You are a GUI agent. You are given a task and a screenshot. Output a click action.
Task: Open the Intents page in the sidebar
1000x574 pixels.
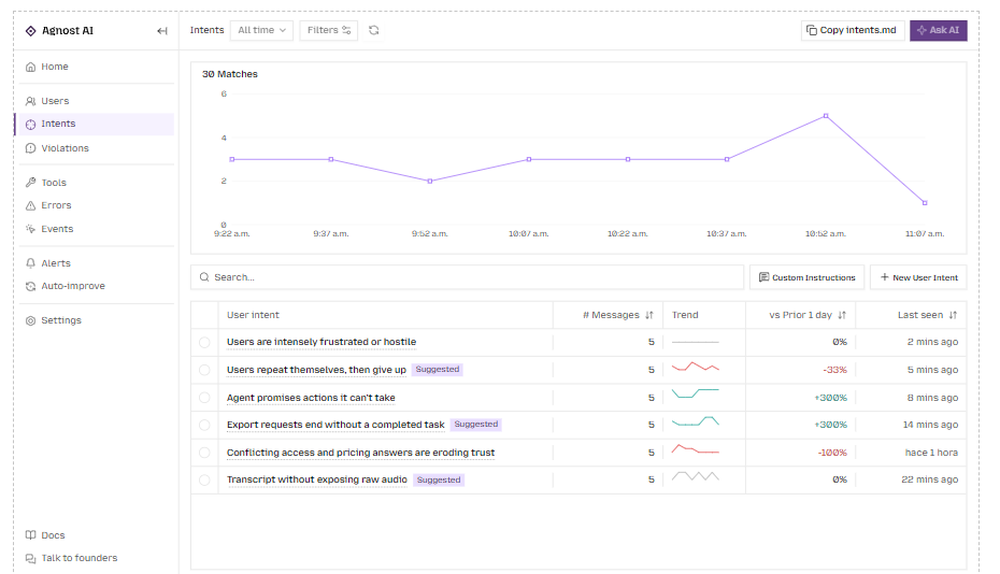[94, 124]
